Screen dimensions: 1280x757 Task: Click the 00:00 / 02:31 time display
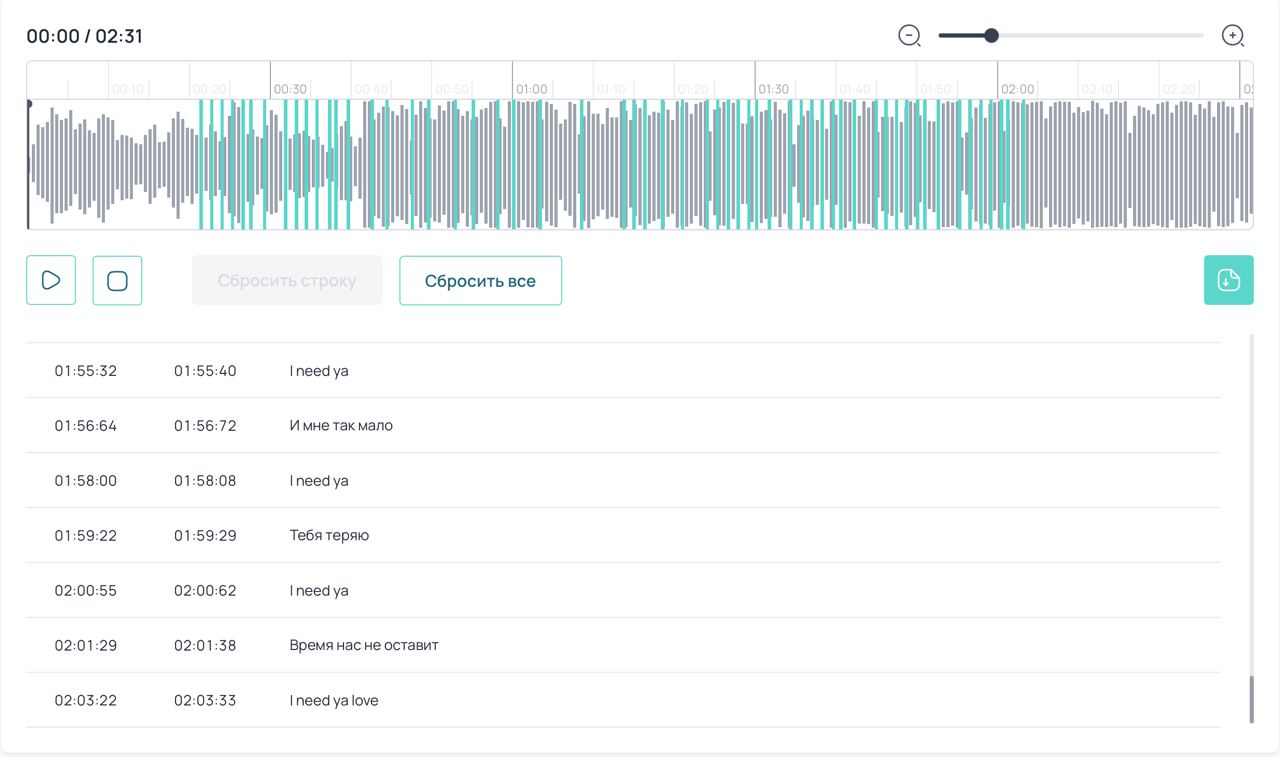[x=85, y=36]
